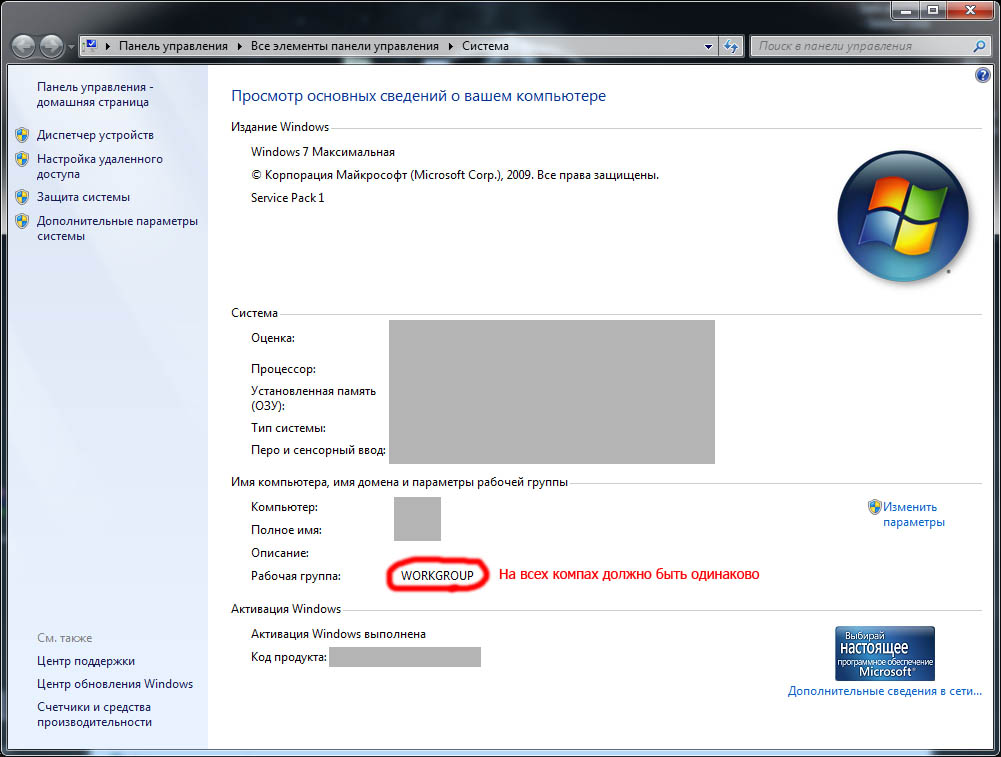Open Панель управления breadcrumb
The image size is (1001, 757).
tap(173, 46)
